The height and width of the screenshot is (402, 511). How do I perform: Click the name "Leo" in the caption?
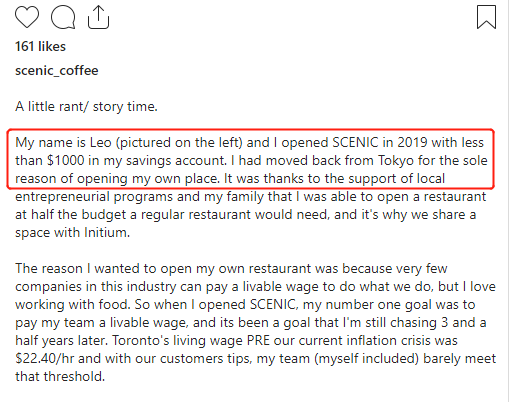coord(101,143)
